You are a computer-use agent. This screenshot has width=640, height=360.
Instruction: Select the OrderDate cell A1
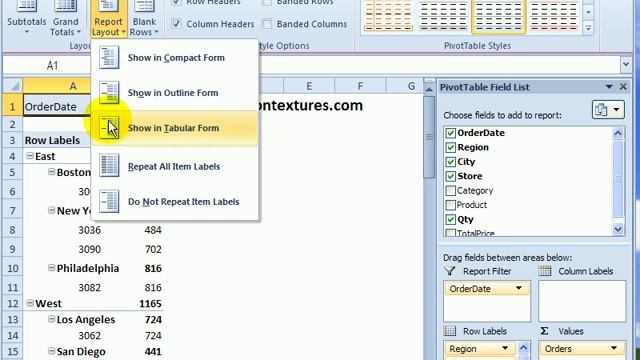(x=57, y=106)
